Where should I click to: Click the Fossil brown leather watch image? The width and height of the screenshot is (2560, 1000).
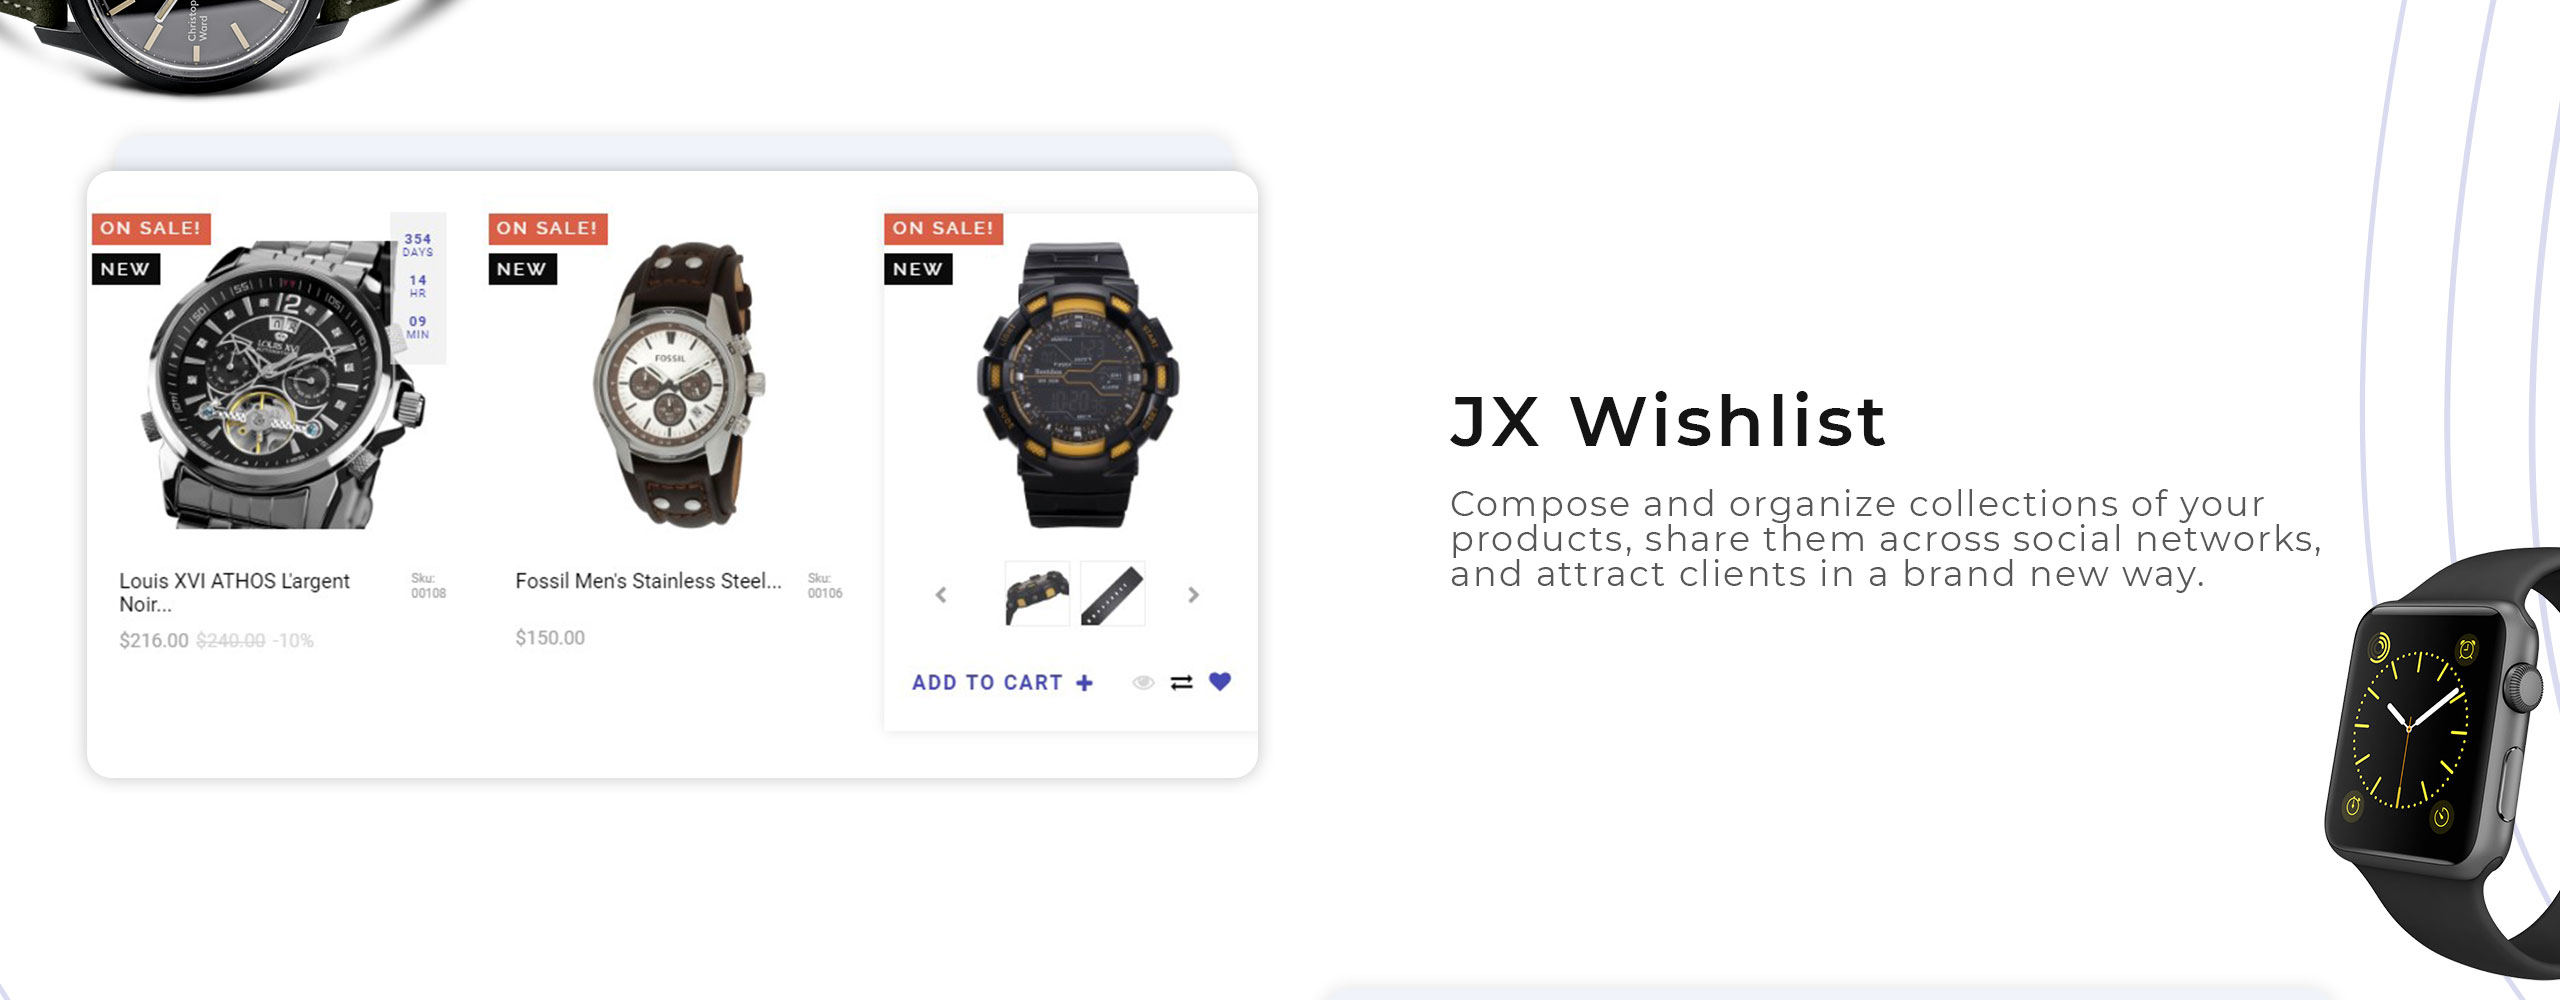click(x=680, y=384)
